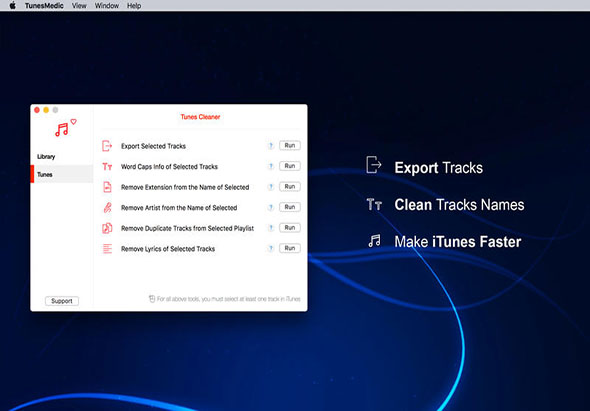Run Word Caps Info of Selected Tracks

click(x=290, y=166)
